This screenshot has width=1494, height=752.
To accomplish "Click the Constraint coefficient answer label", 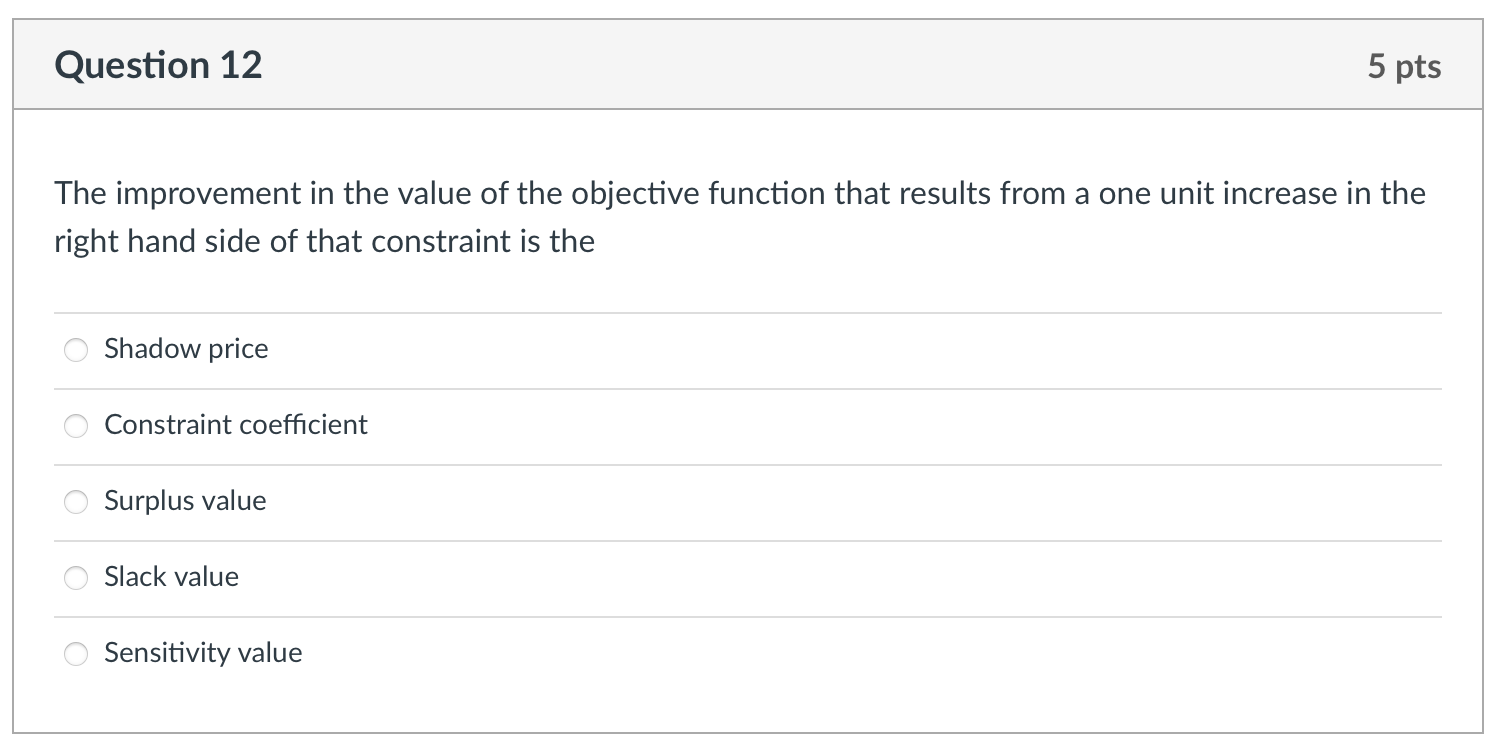I will click(x=236, y=426).
